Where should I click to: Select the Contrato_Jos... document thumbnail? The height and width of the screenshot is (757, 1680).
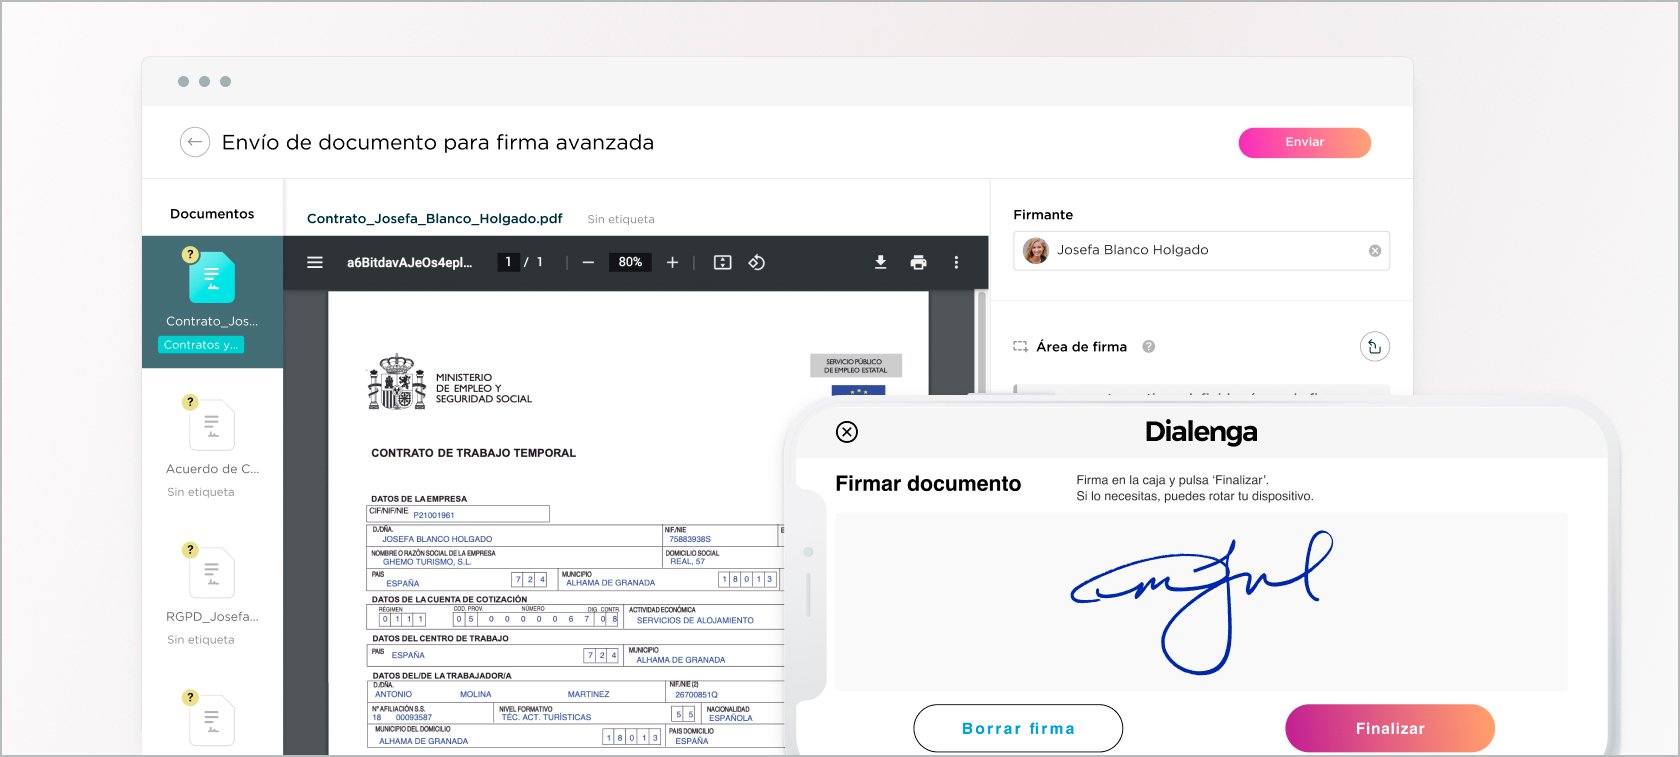[x=212, y=278]
